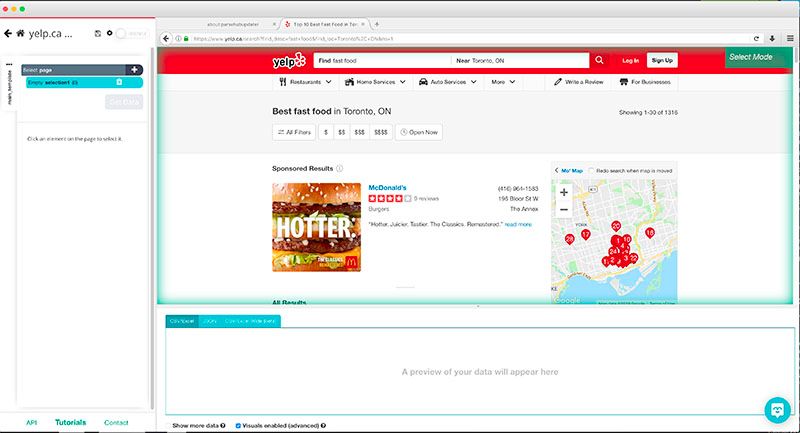800x433 pixels.
Task: Click Write a Review link
Action: (579, 82)
